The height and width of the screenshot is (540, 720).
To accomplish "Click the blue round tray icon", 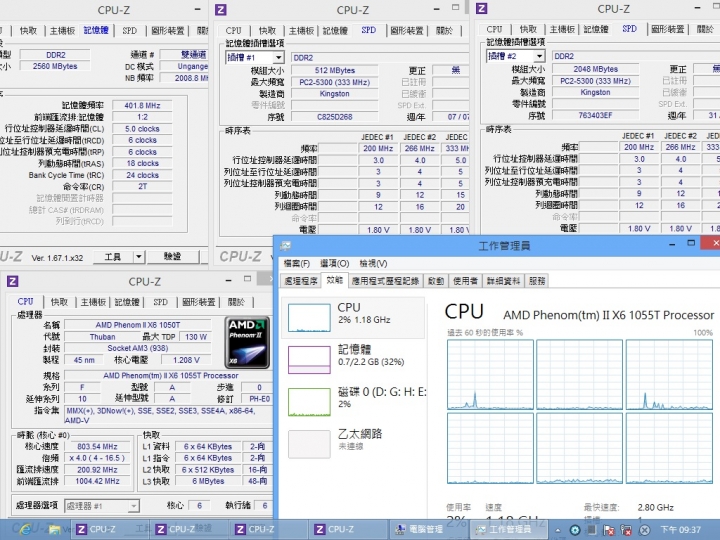I will coord(574,530).
